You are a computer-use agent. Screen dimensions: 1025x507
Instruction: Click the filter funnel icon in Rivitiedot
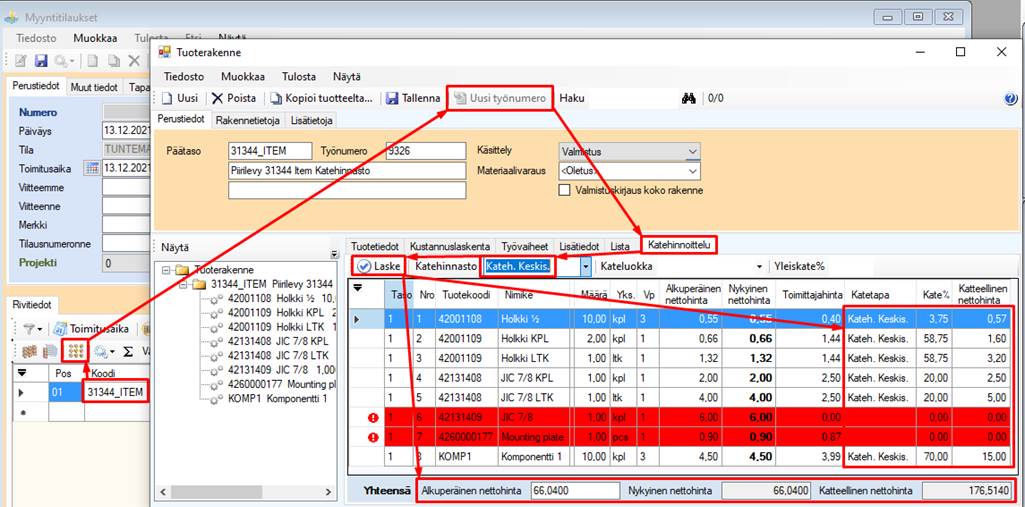tap(31, 329)
